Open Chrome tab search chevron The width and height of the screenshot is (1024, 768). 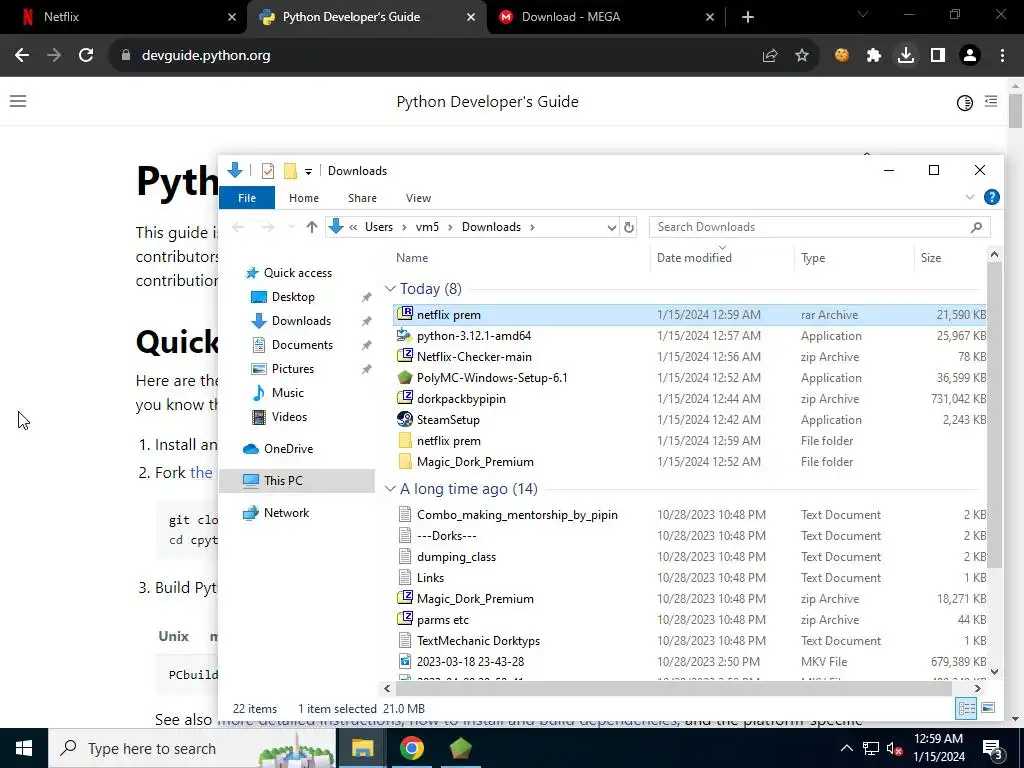point(863,14)
